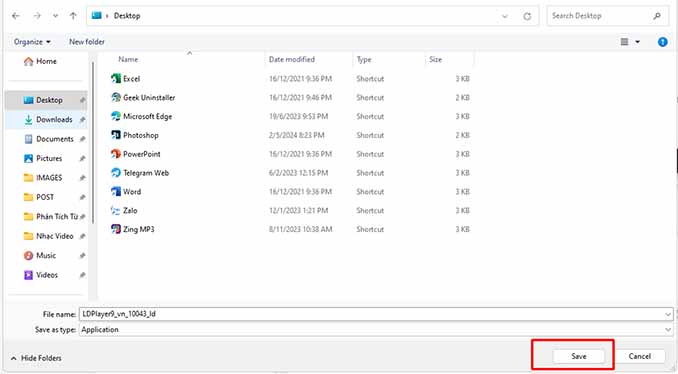Viewport: 678px width, 374px height.
Task: Click the Name column sort arrow
Action: tap(189, 53)
